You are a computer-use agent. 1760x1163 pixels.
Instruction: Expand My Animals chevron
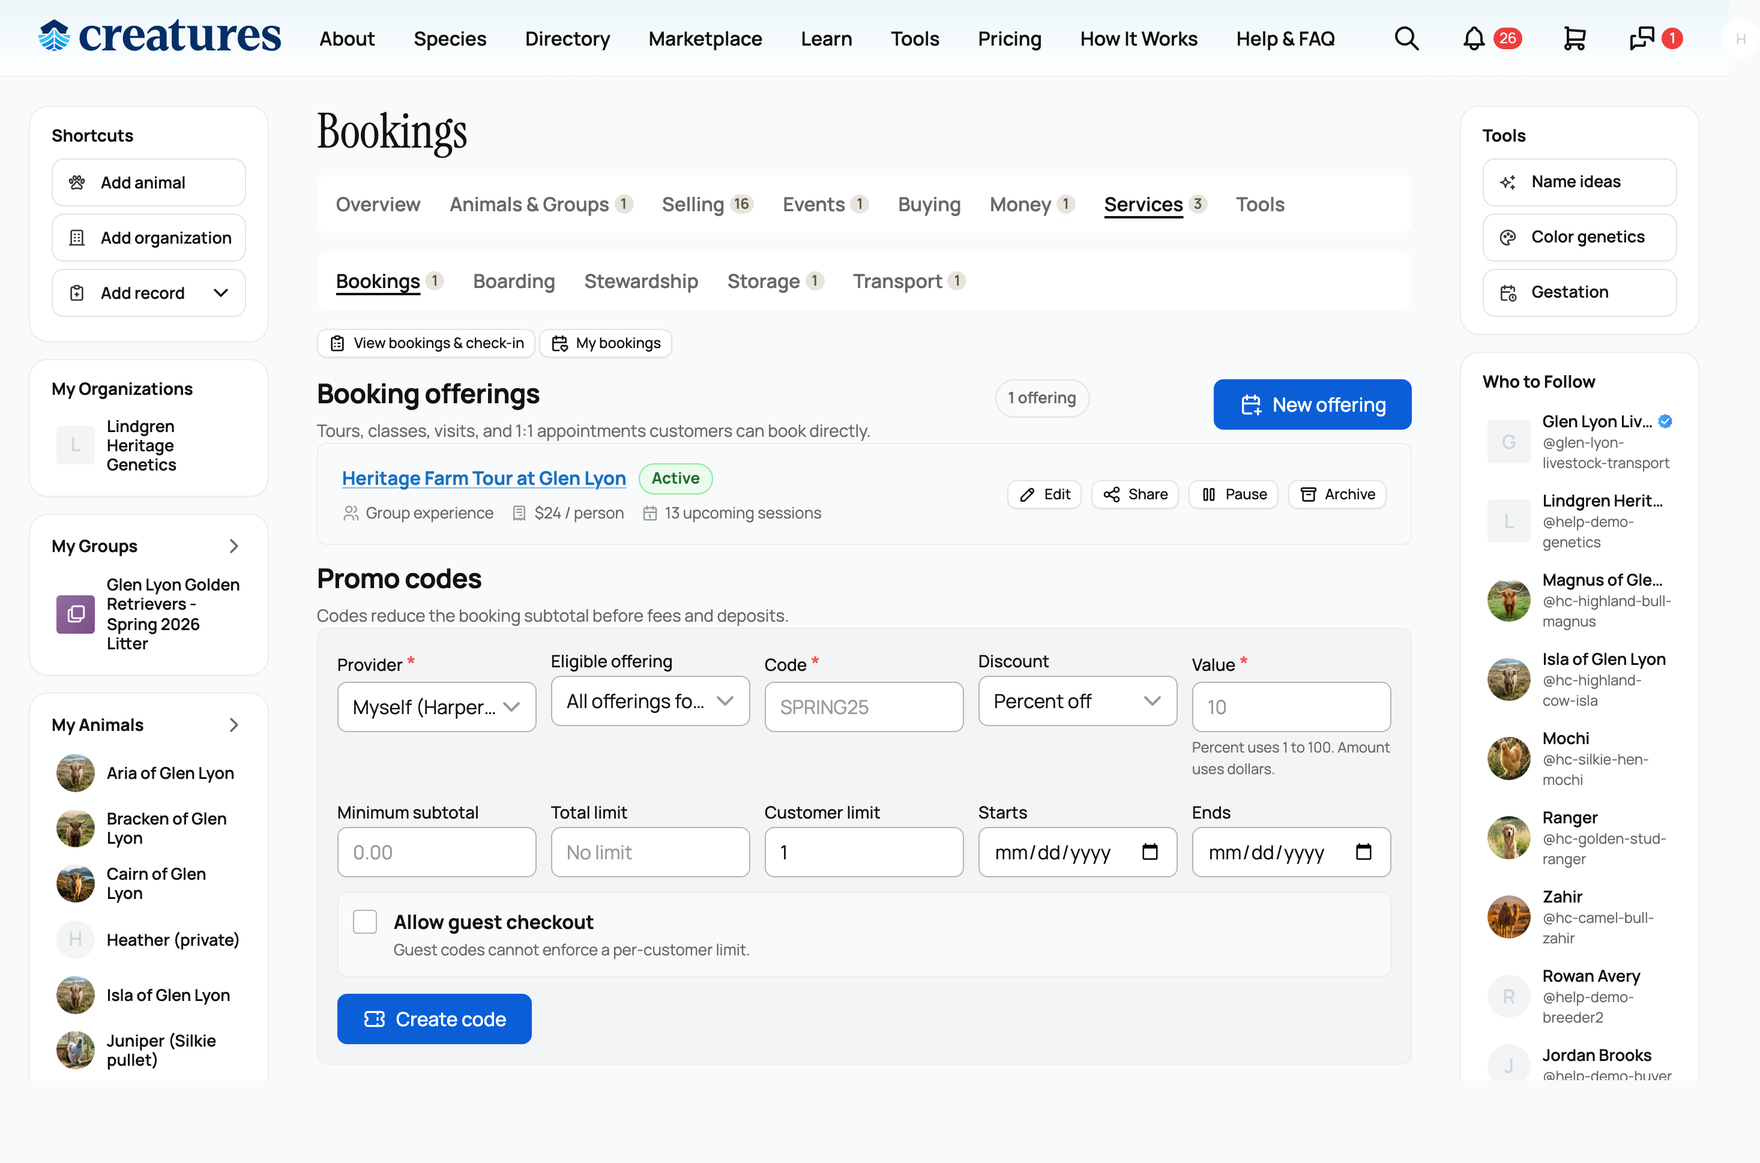click(x=234, y=725)
